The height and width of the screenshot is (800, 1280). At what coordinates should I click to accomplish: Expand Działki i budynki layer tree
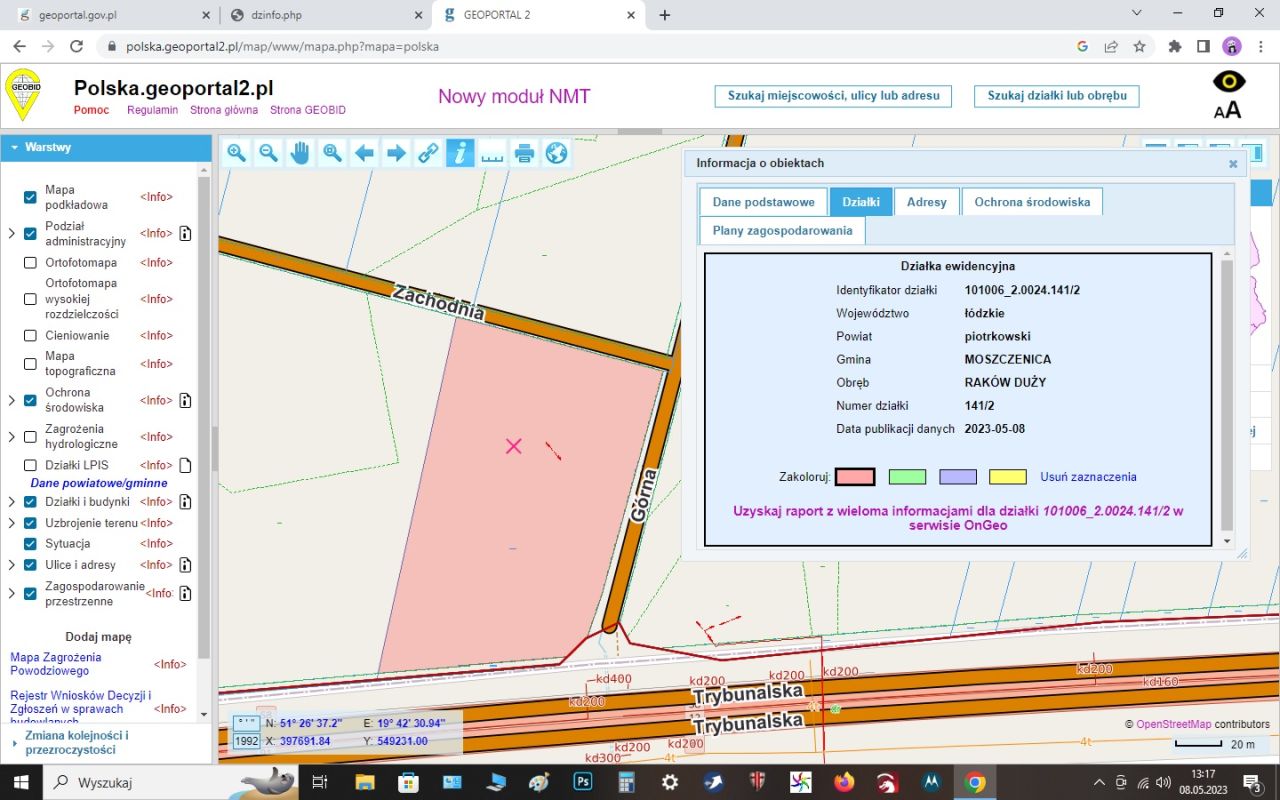pyautogui.click(x=12, y=502)
